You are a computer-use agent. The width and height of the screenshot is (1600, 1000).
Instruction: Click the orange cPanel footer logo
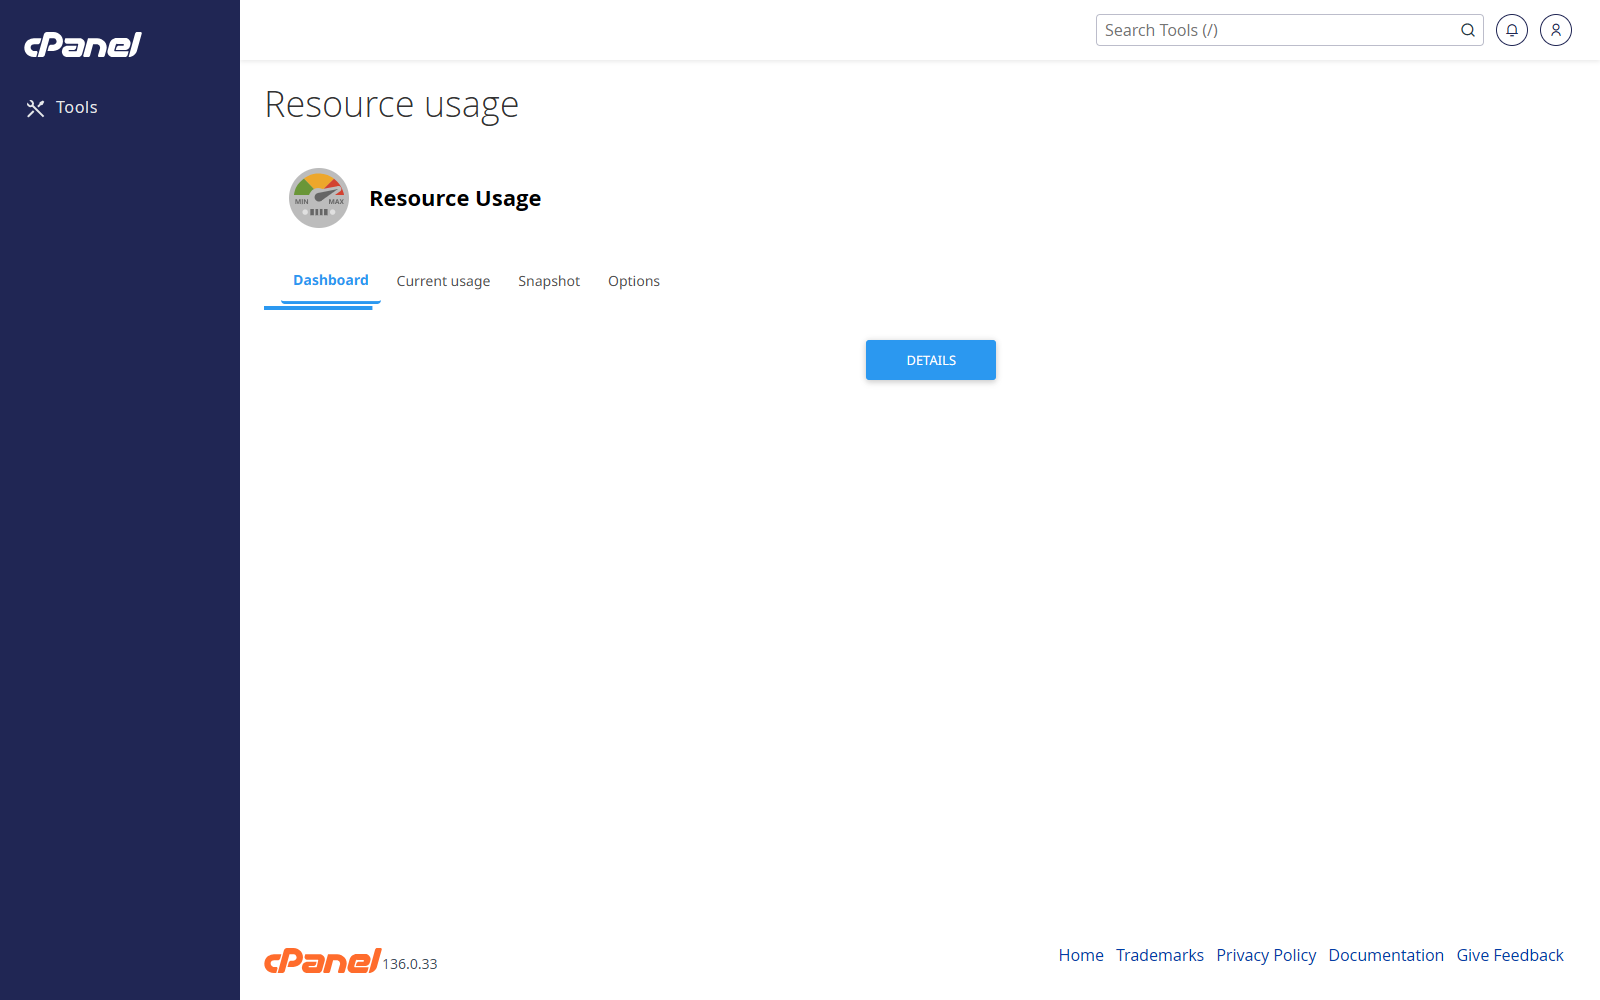tap(322, 961)
